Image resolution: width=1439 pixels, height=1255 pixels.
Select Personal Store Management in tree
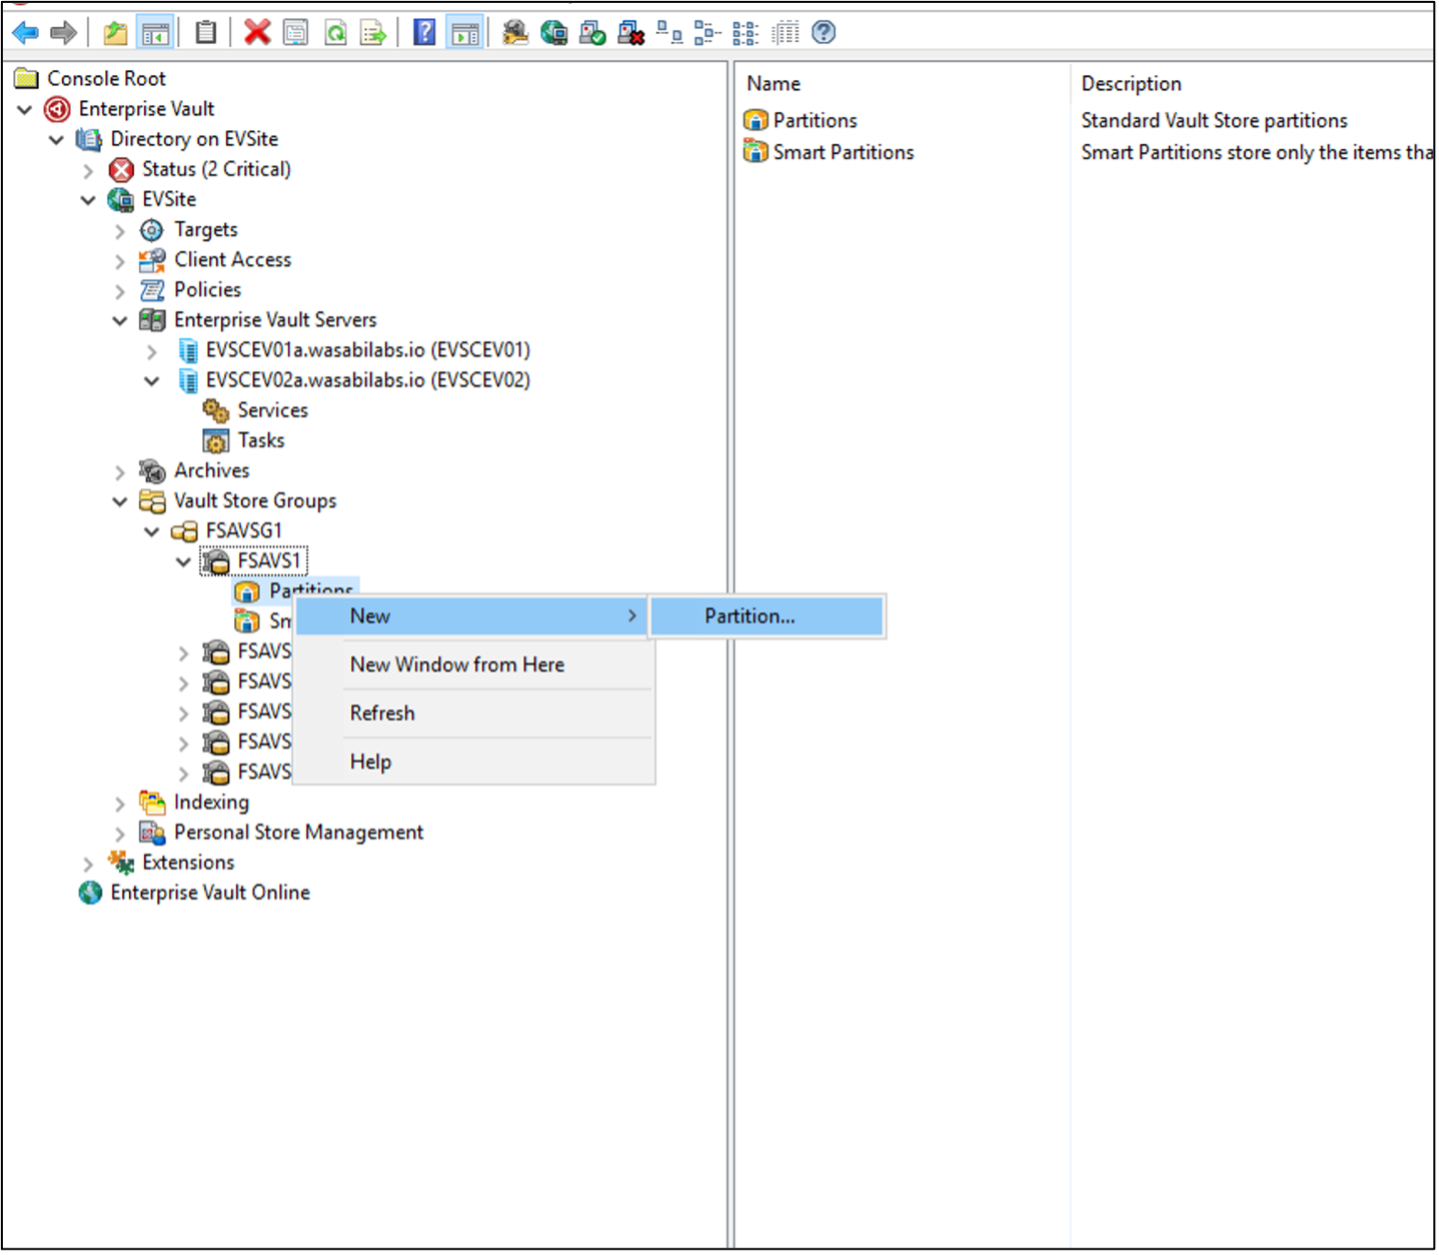[x=298, y=832]
